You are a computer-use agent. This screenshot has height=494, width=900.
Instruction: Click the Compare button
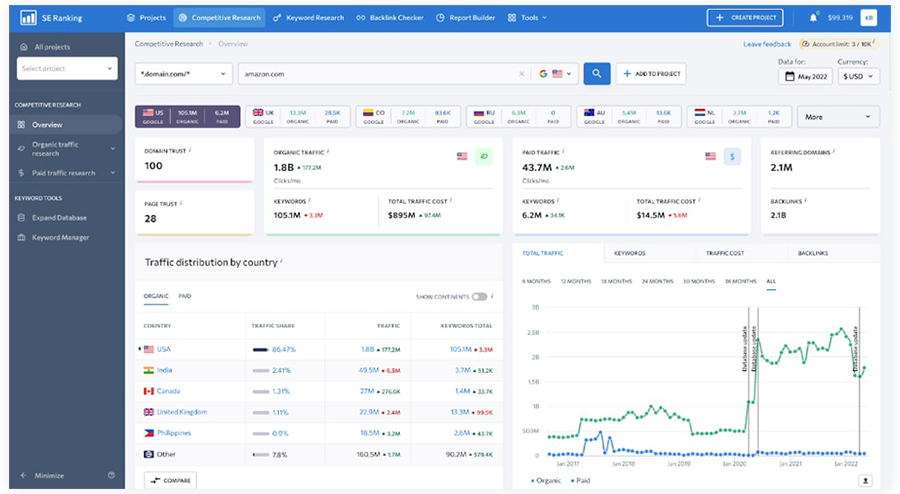pos(170,480)
